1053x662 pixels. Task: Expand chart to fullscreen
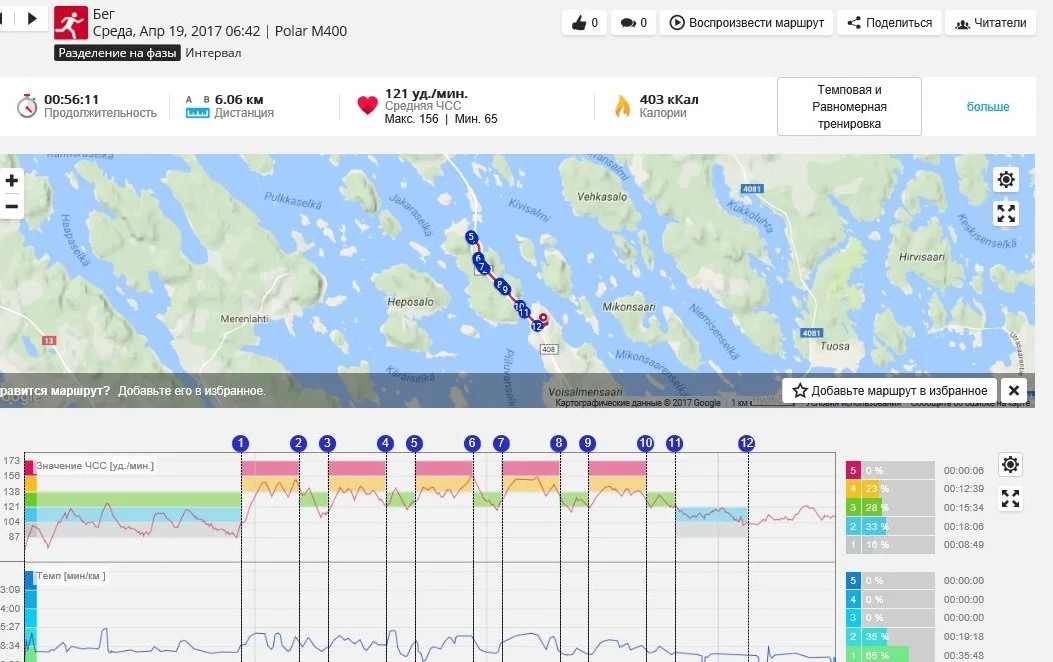tap(1010, 499)
